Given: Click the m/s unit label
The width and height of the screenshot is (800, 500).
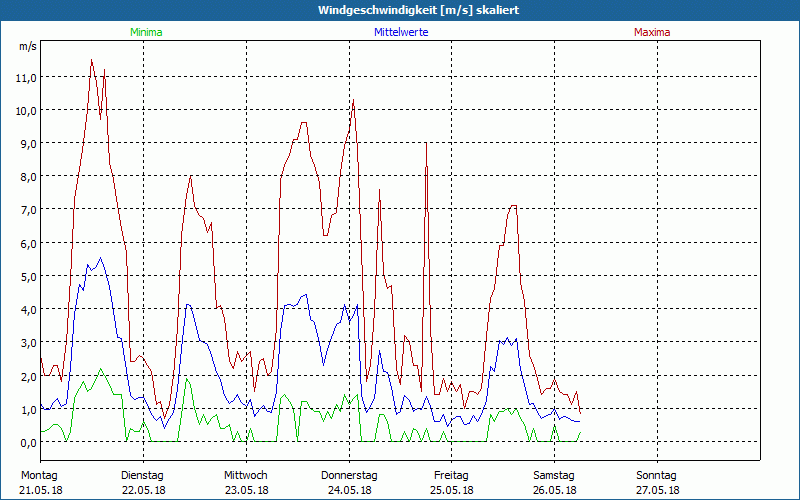Looking at the screenshot, I should [x=27, y=46].
